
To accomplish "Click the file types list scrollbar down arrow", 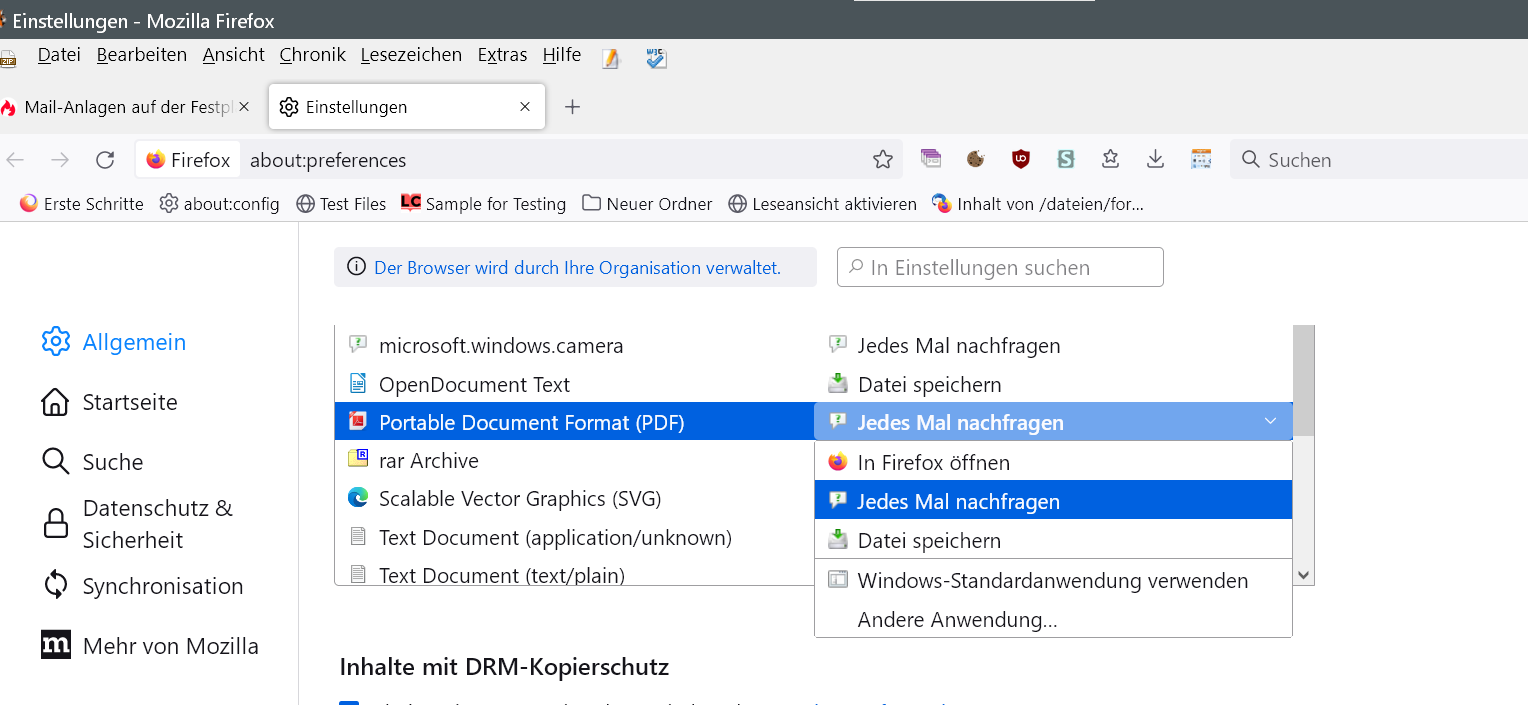I will coord(1303,575).
